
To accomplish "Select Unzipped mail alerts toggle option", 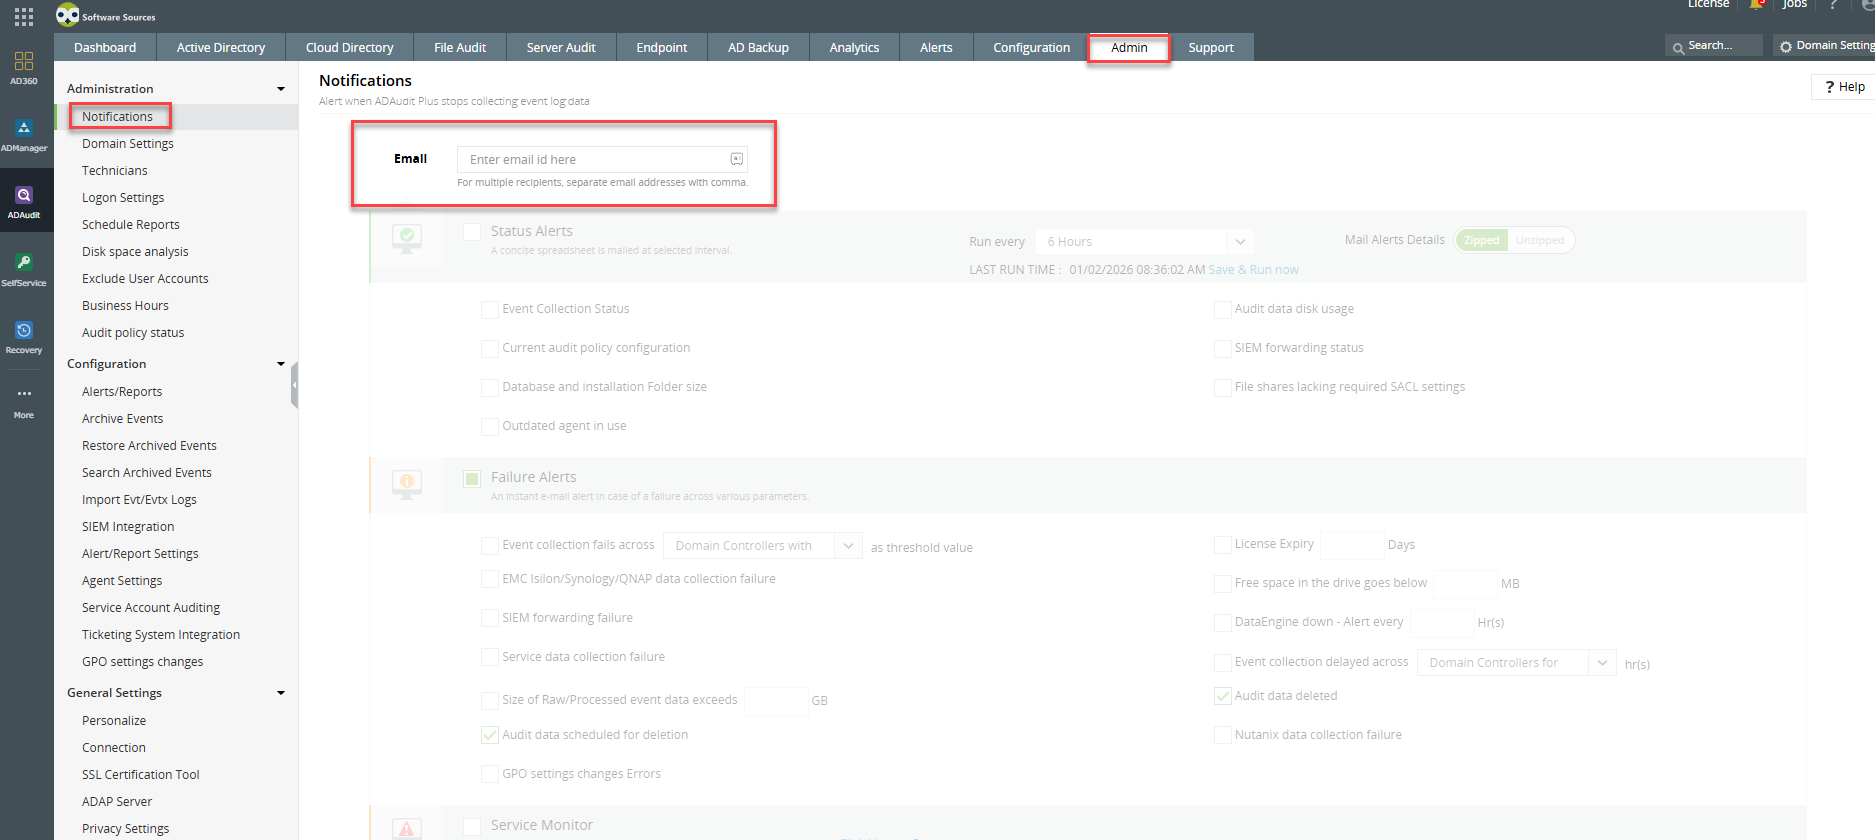I will 1540,240.
